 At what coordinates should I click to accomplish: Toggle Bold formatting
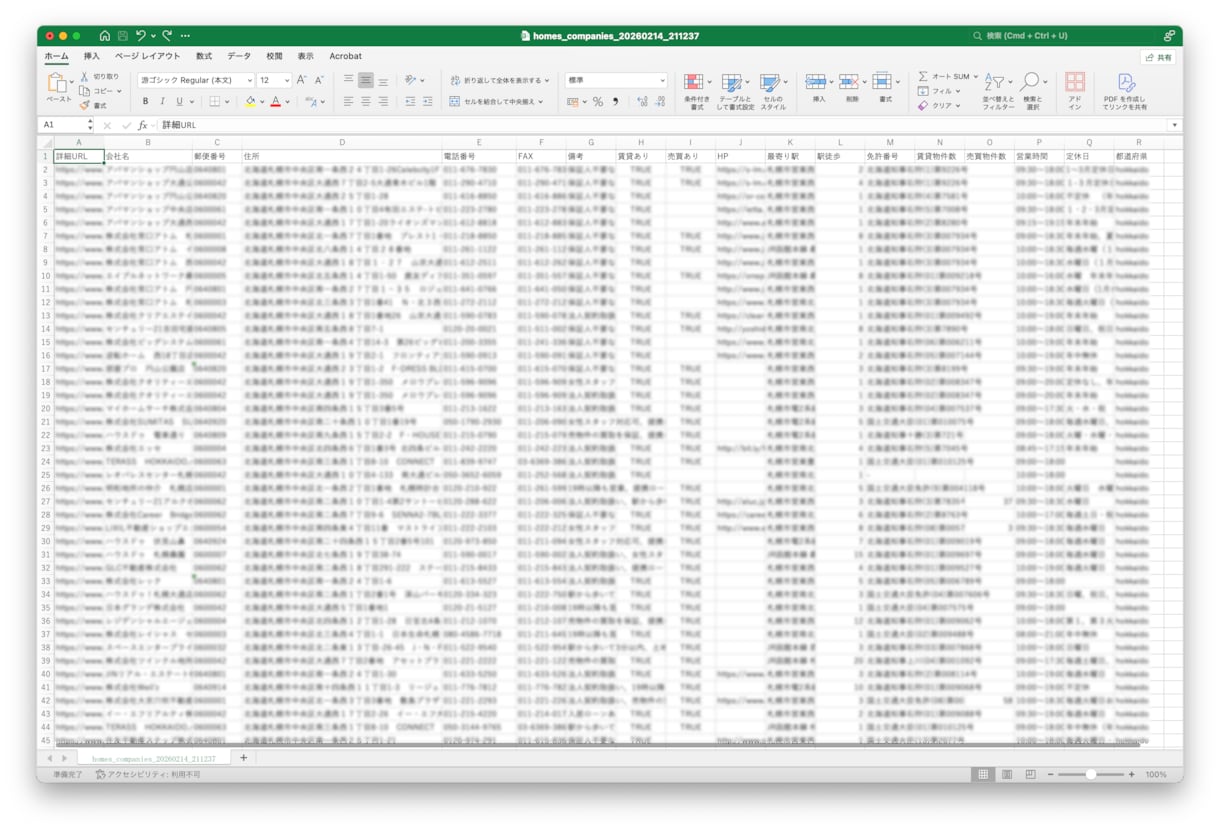click(145, 102)
